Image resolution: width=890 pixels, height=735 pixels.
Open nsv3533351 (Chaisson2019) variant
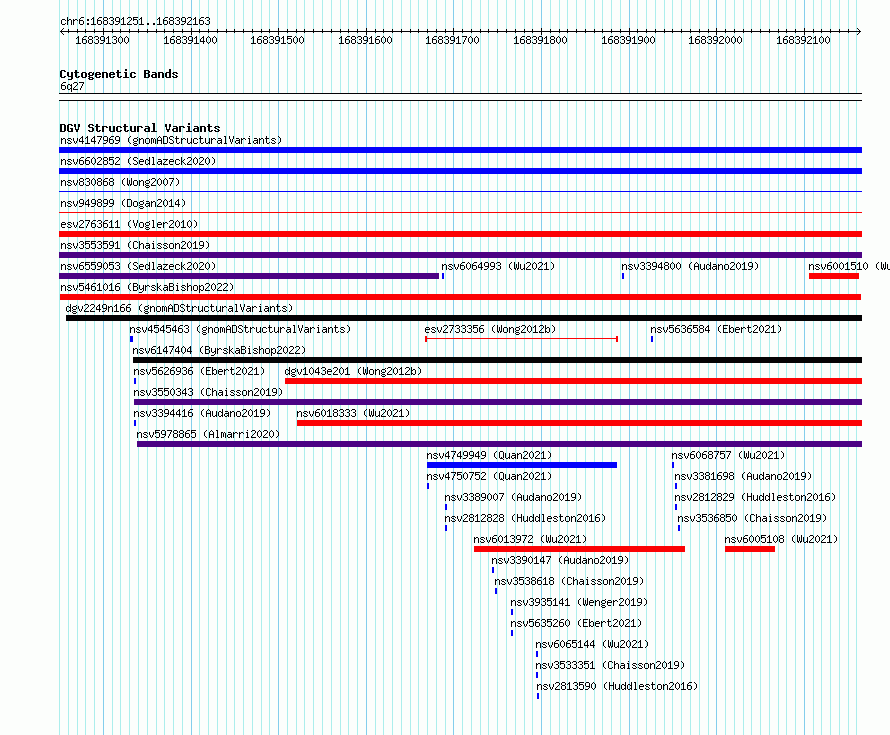click(610, 665)
